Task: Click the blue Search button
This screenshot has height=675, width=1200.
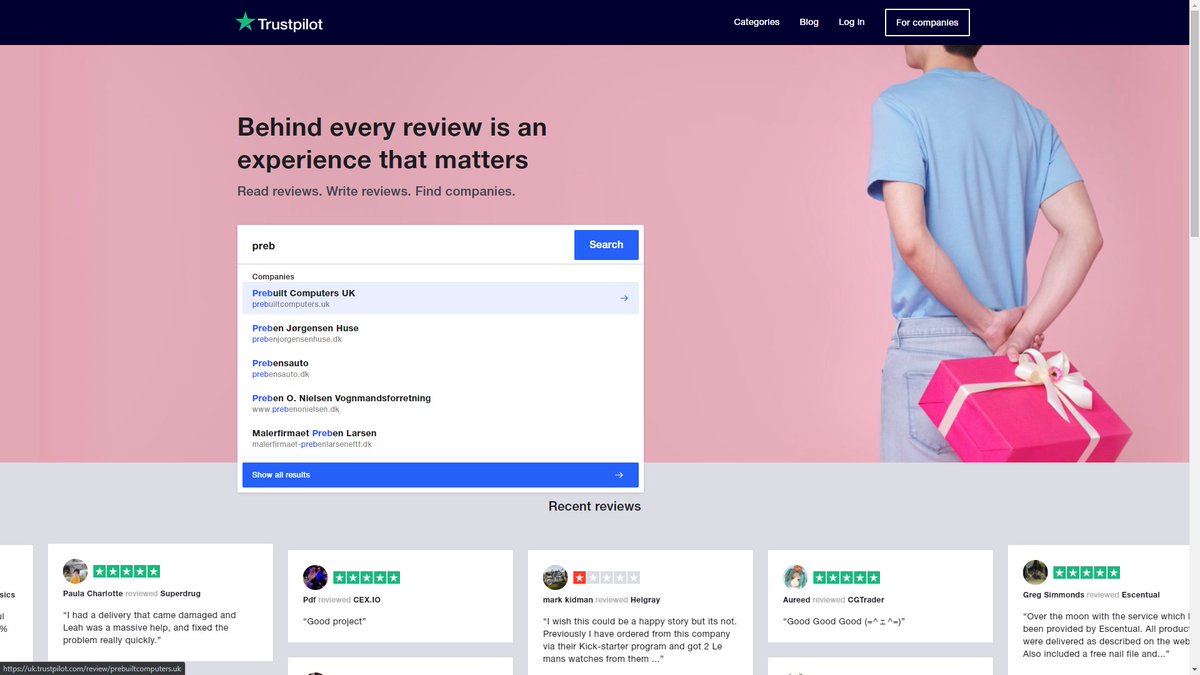Action: tap(606, 245)
